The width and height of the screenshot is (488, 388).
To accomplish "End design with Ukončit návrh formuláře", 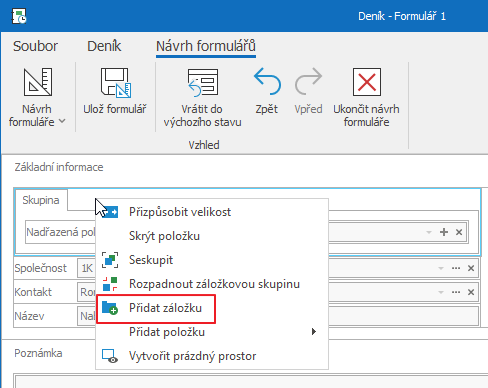I will click(367, 82).
